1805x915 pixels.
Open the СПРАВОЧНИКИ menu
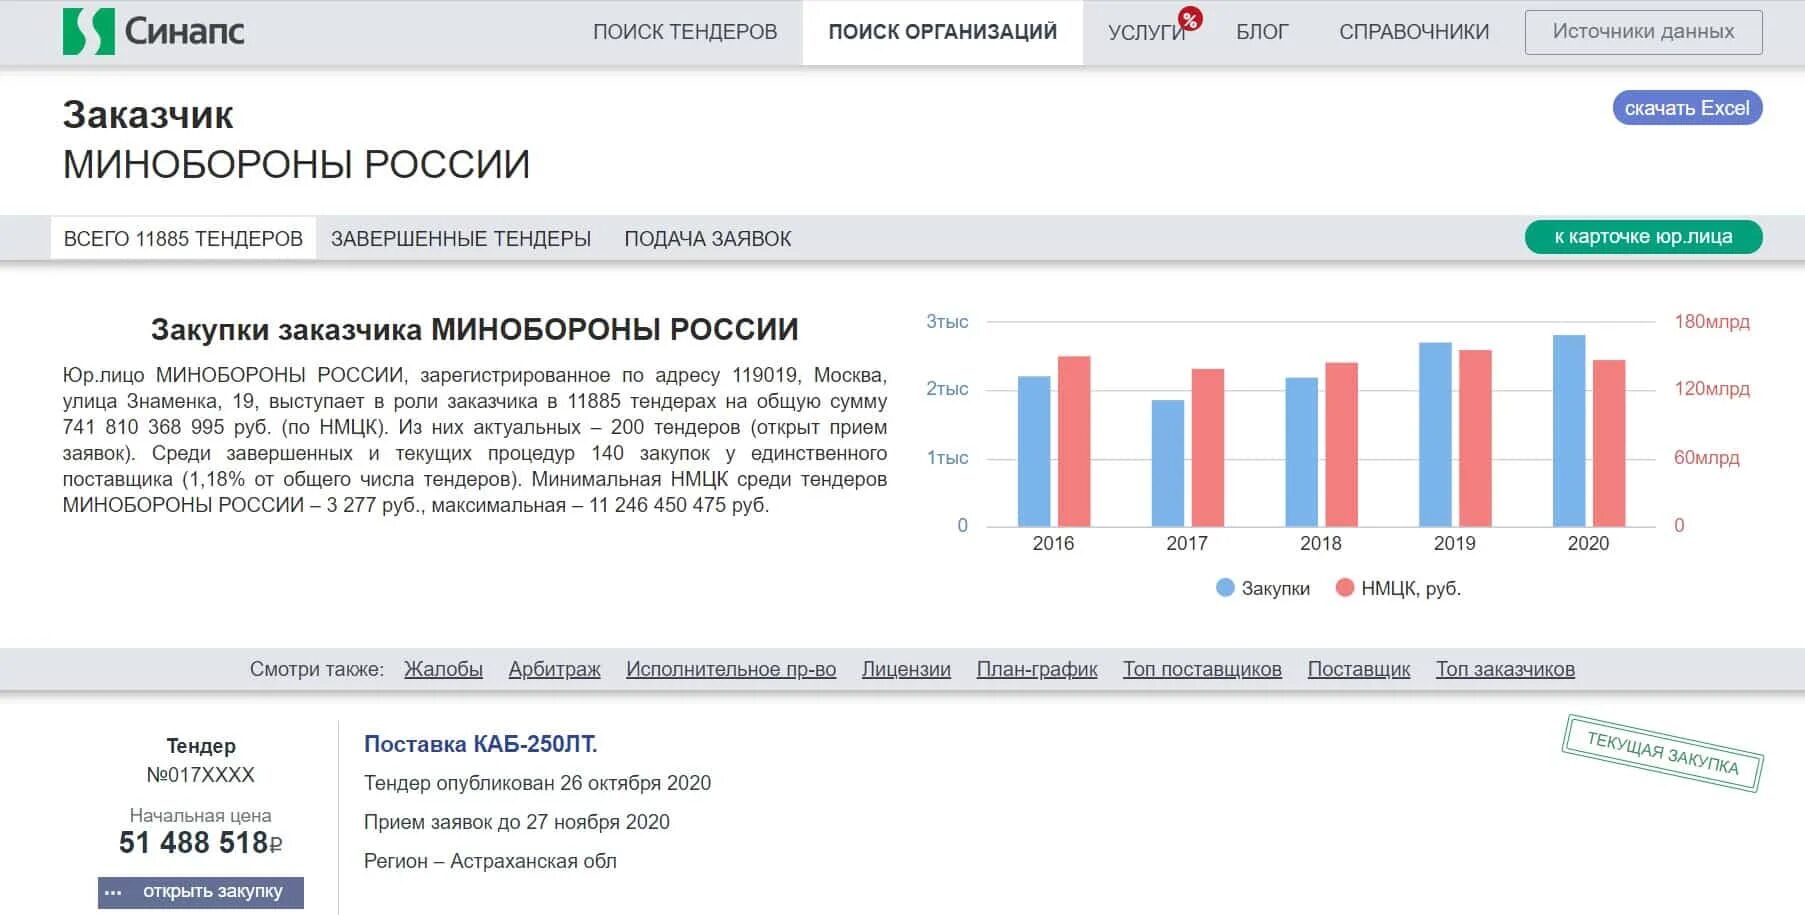point(1414,32)
